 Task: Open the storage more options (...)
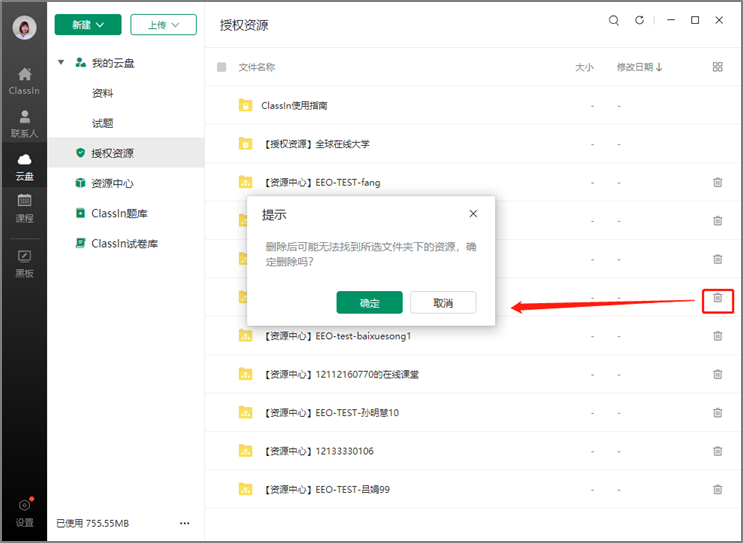185,523
